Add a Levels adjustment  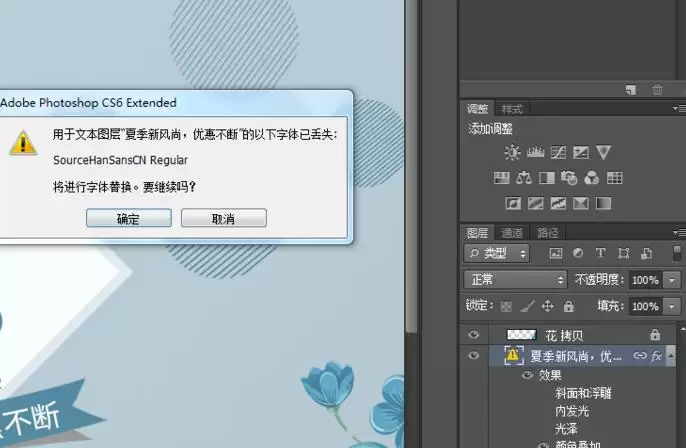[x=535, y=152]
